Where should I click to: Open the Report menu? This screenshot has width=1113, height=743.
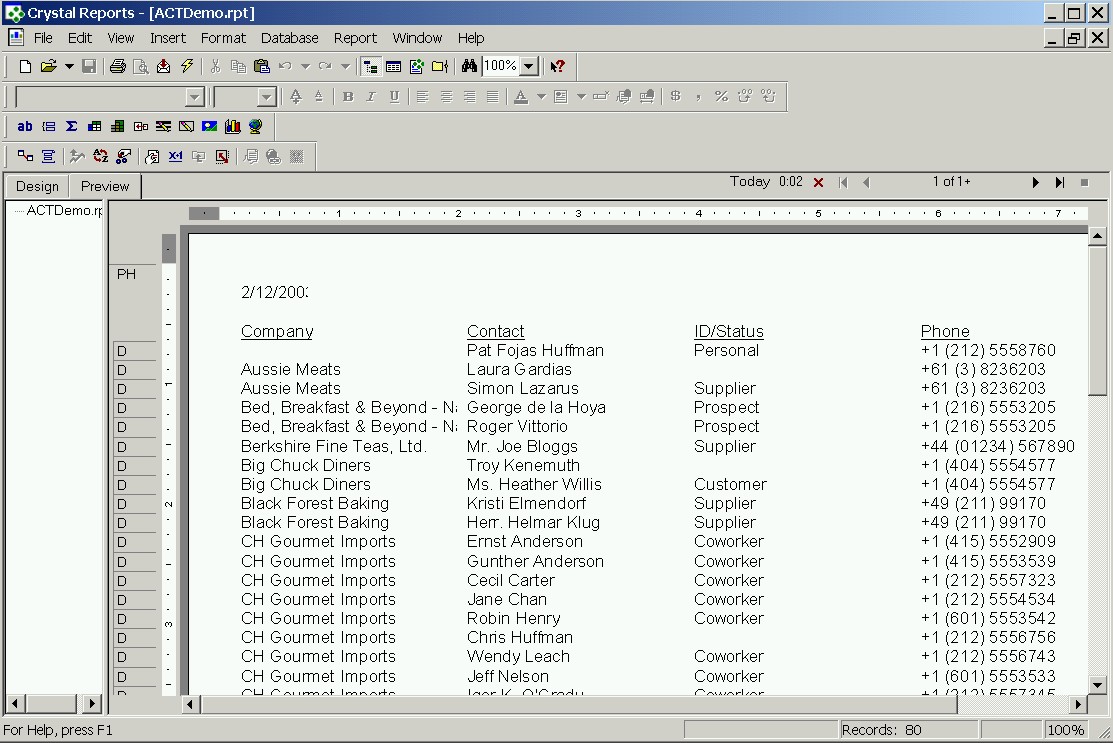pos(355,38)
